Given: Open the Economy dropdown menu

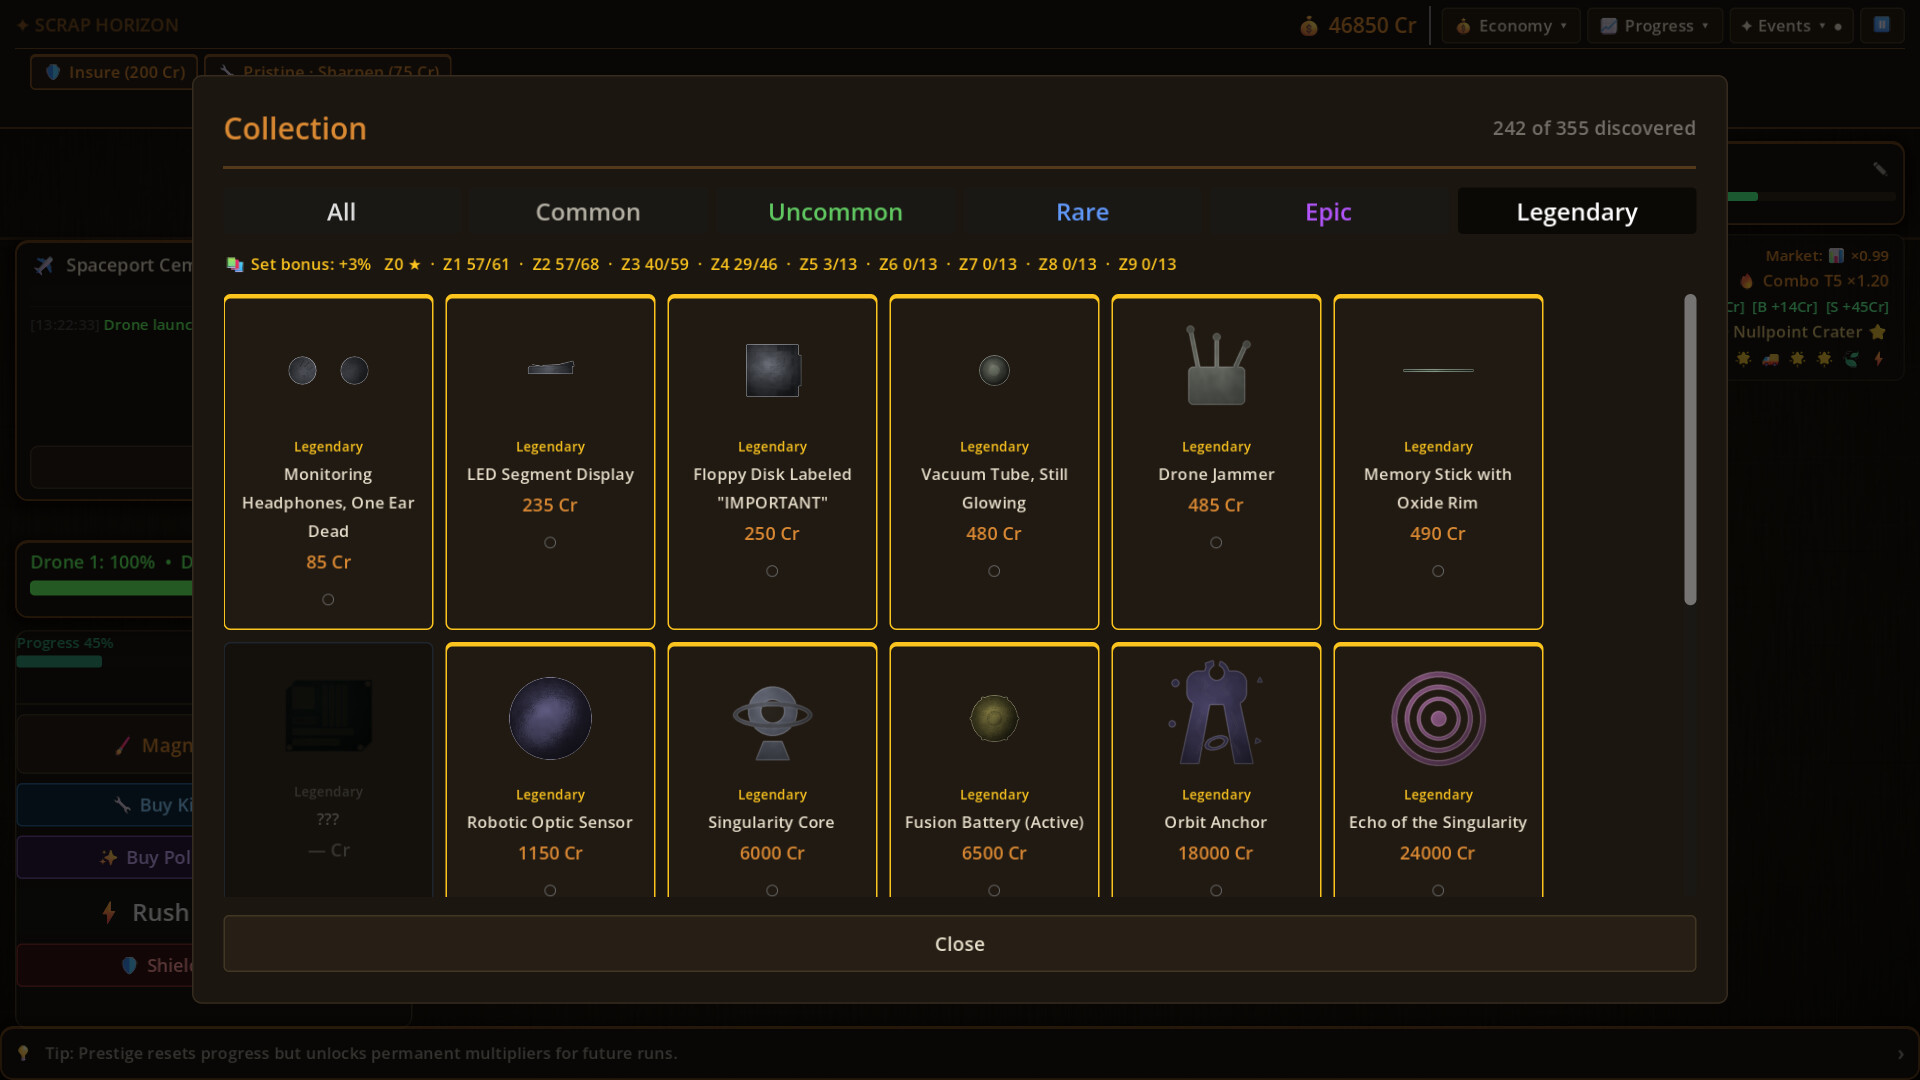Looking at the screenshot, I should click(x=1511, y=26).
